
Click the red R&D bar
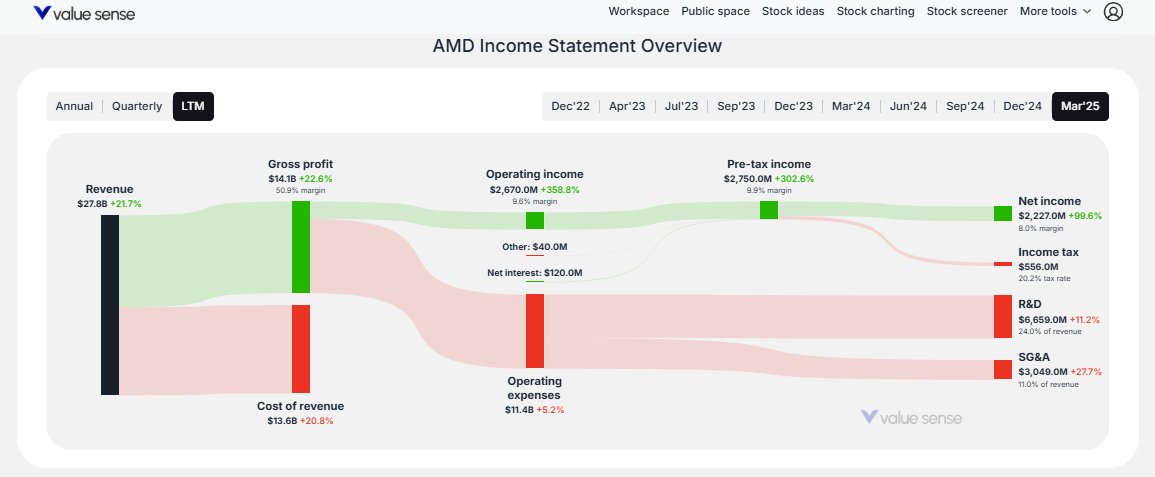point(1003,317)
